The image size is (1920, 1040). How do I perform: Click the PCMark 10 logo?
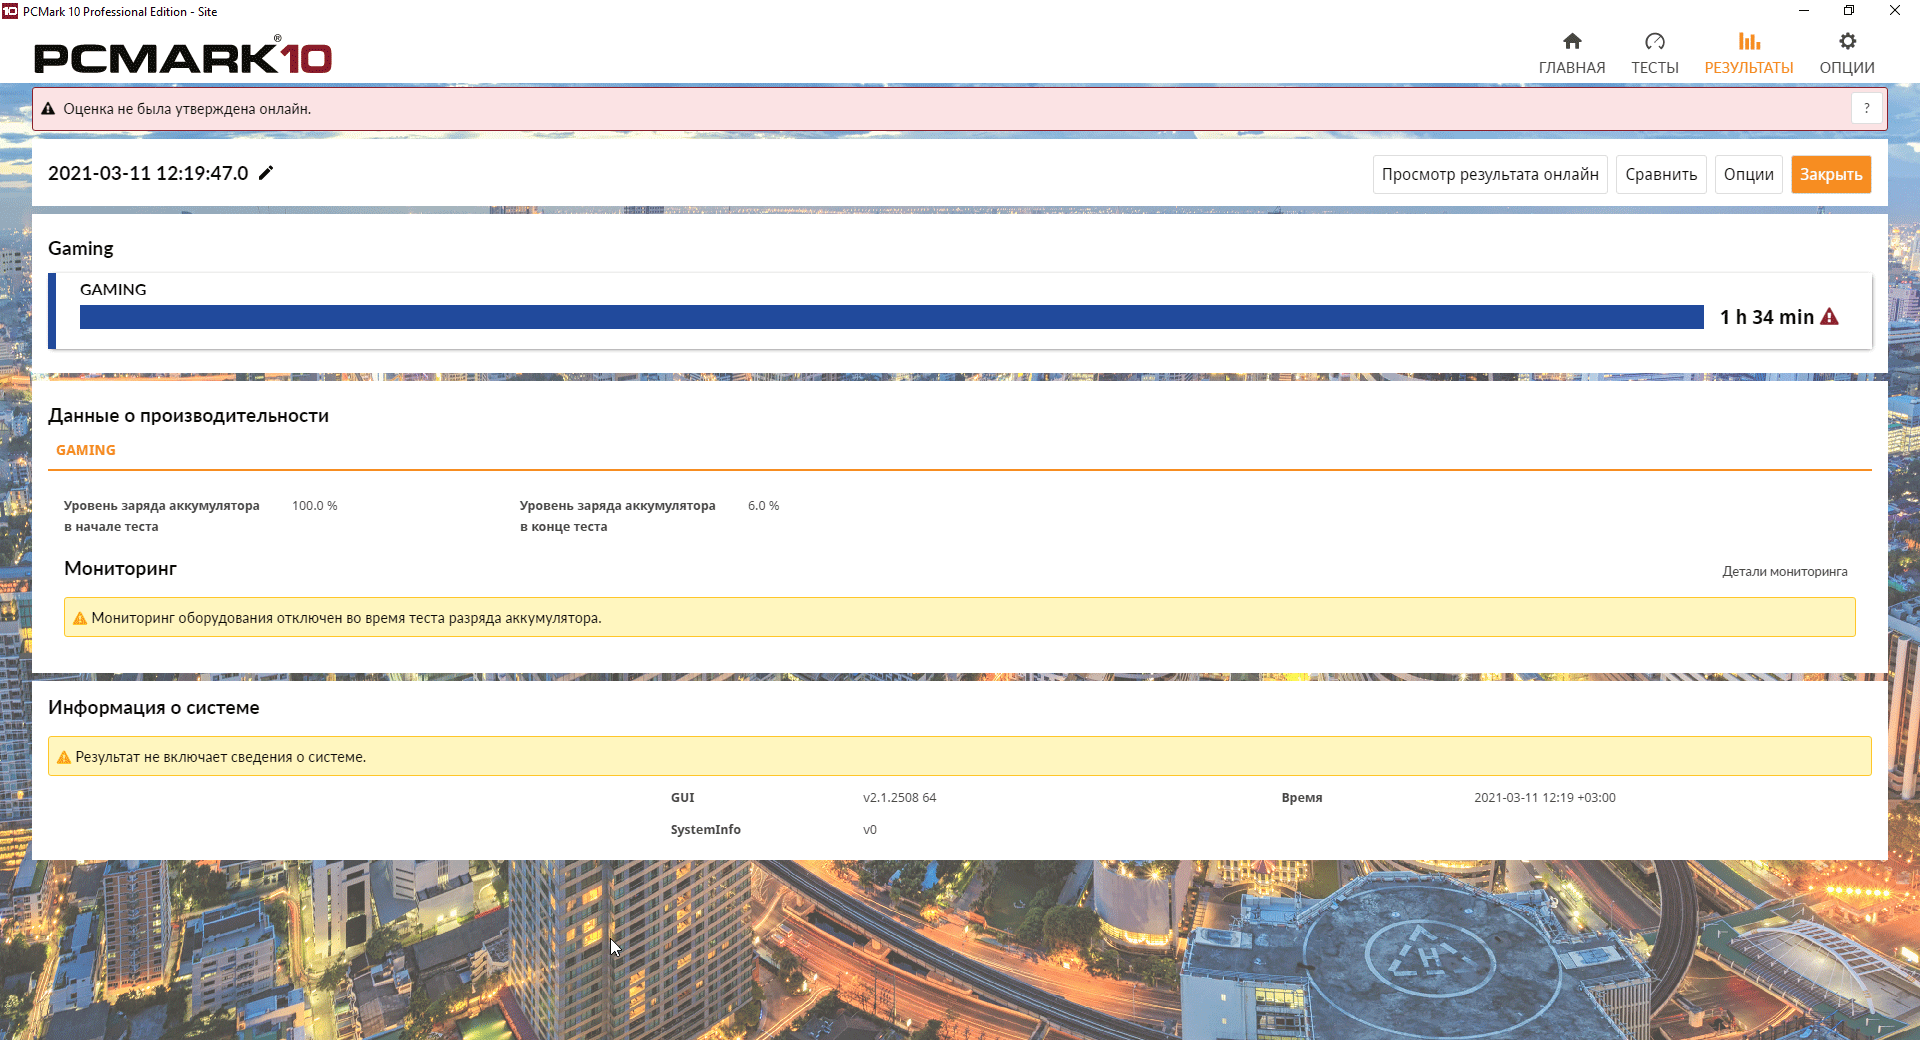[x=183, y=57]
